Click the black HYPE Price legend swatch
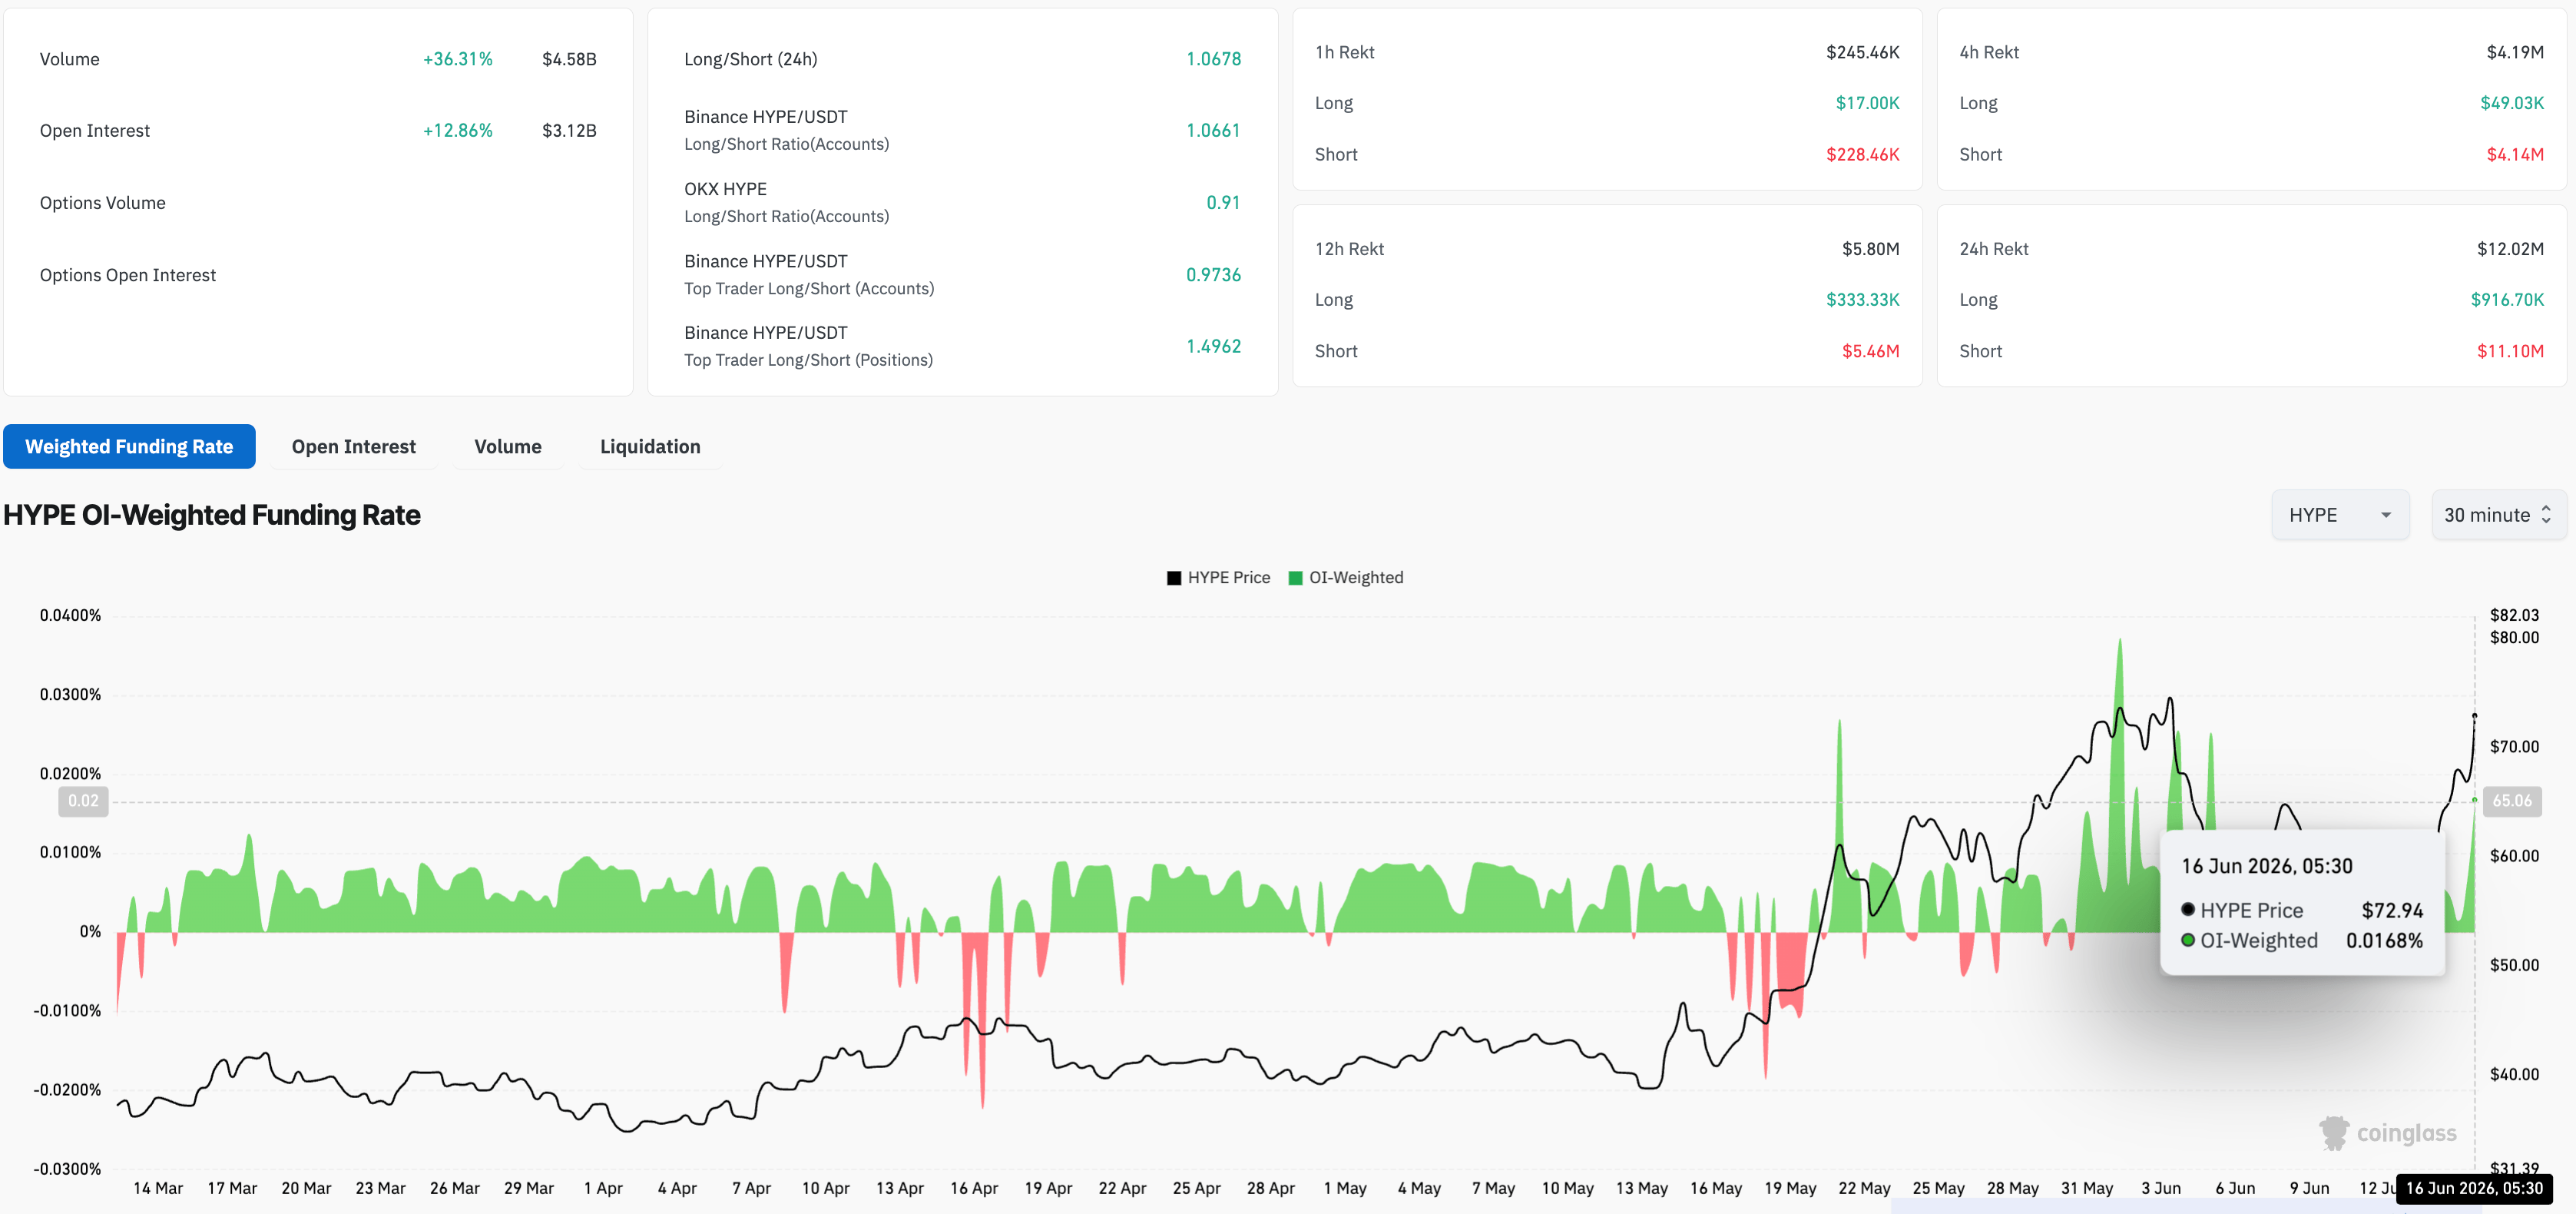Viewport: 2576px width, 1214px height. click(1174, 578)
